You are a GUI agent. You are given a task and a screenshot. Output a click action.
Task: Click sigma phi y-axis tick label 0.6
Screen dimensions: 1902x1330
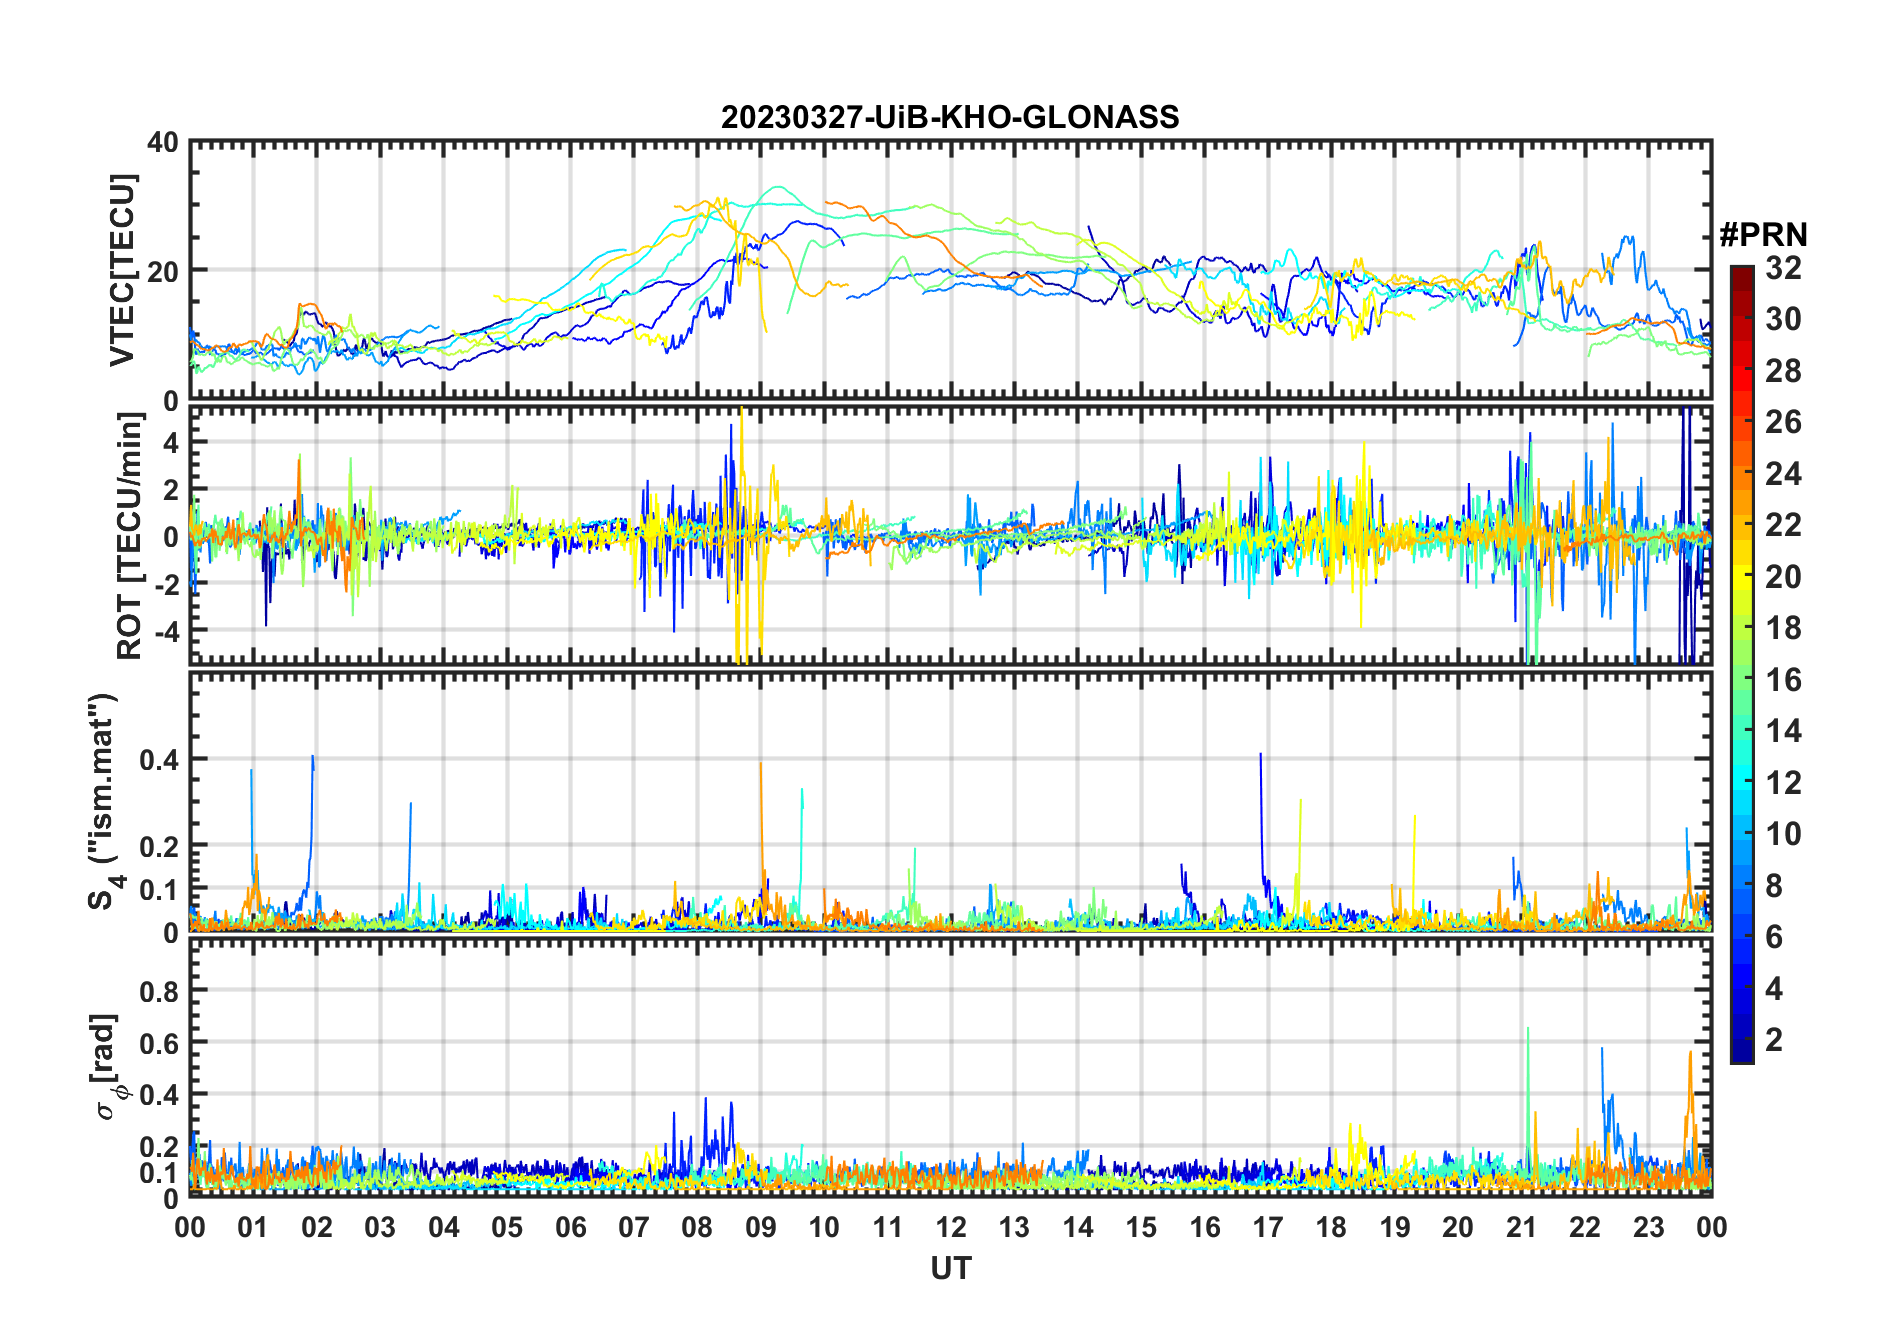point(160,1043)
